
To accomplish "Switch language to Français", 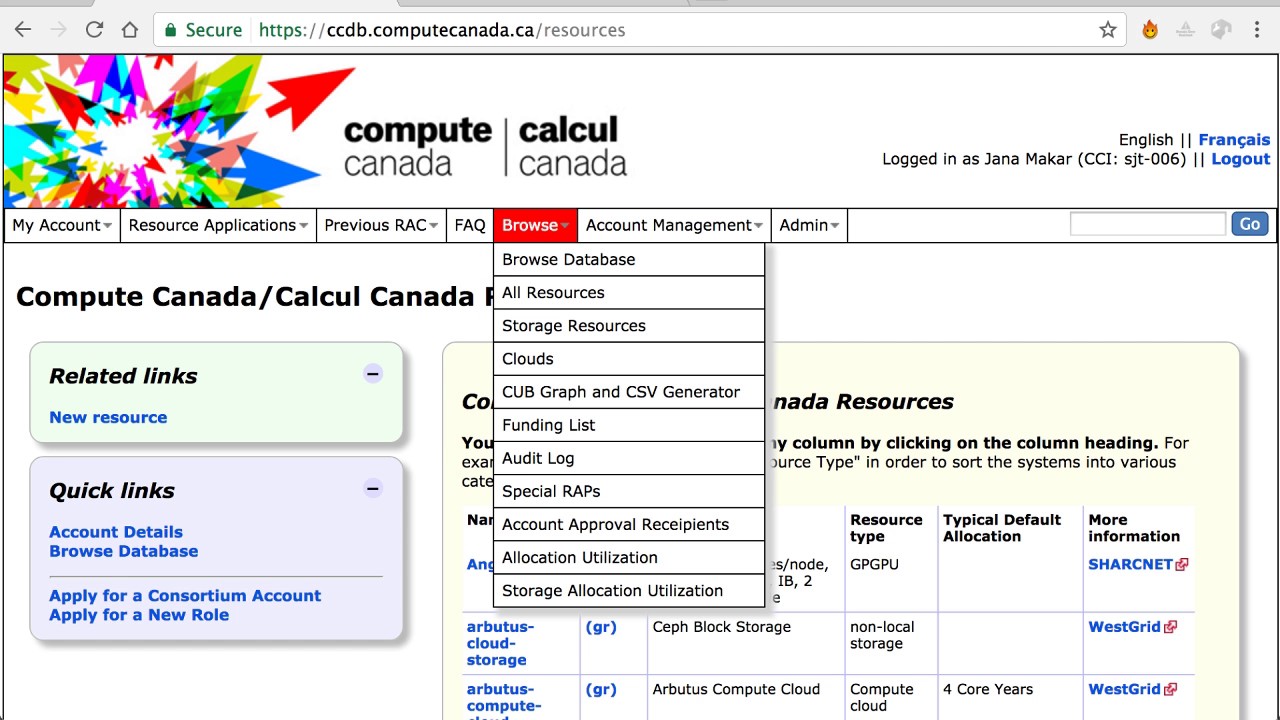I will point(1234,140).
